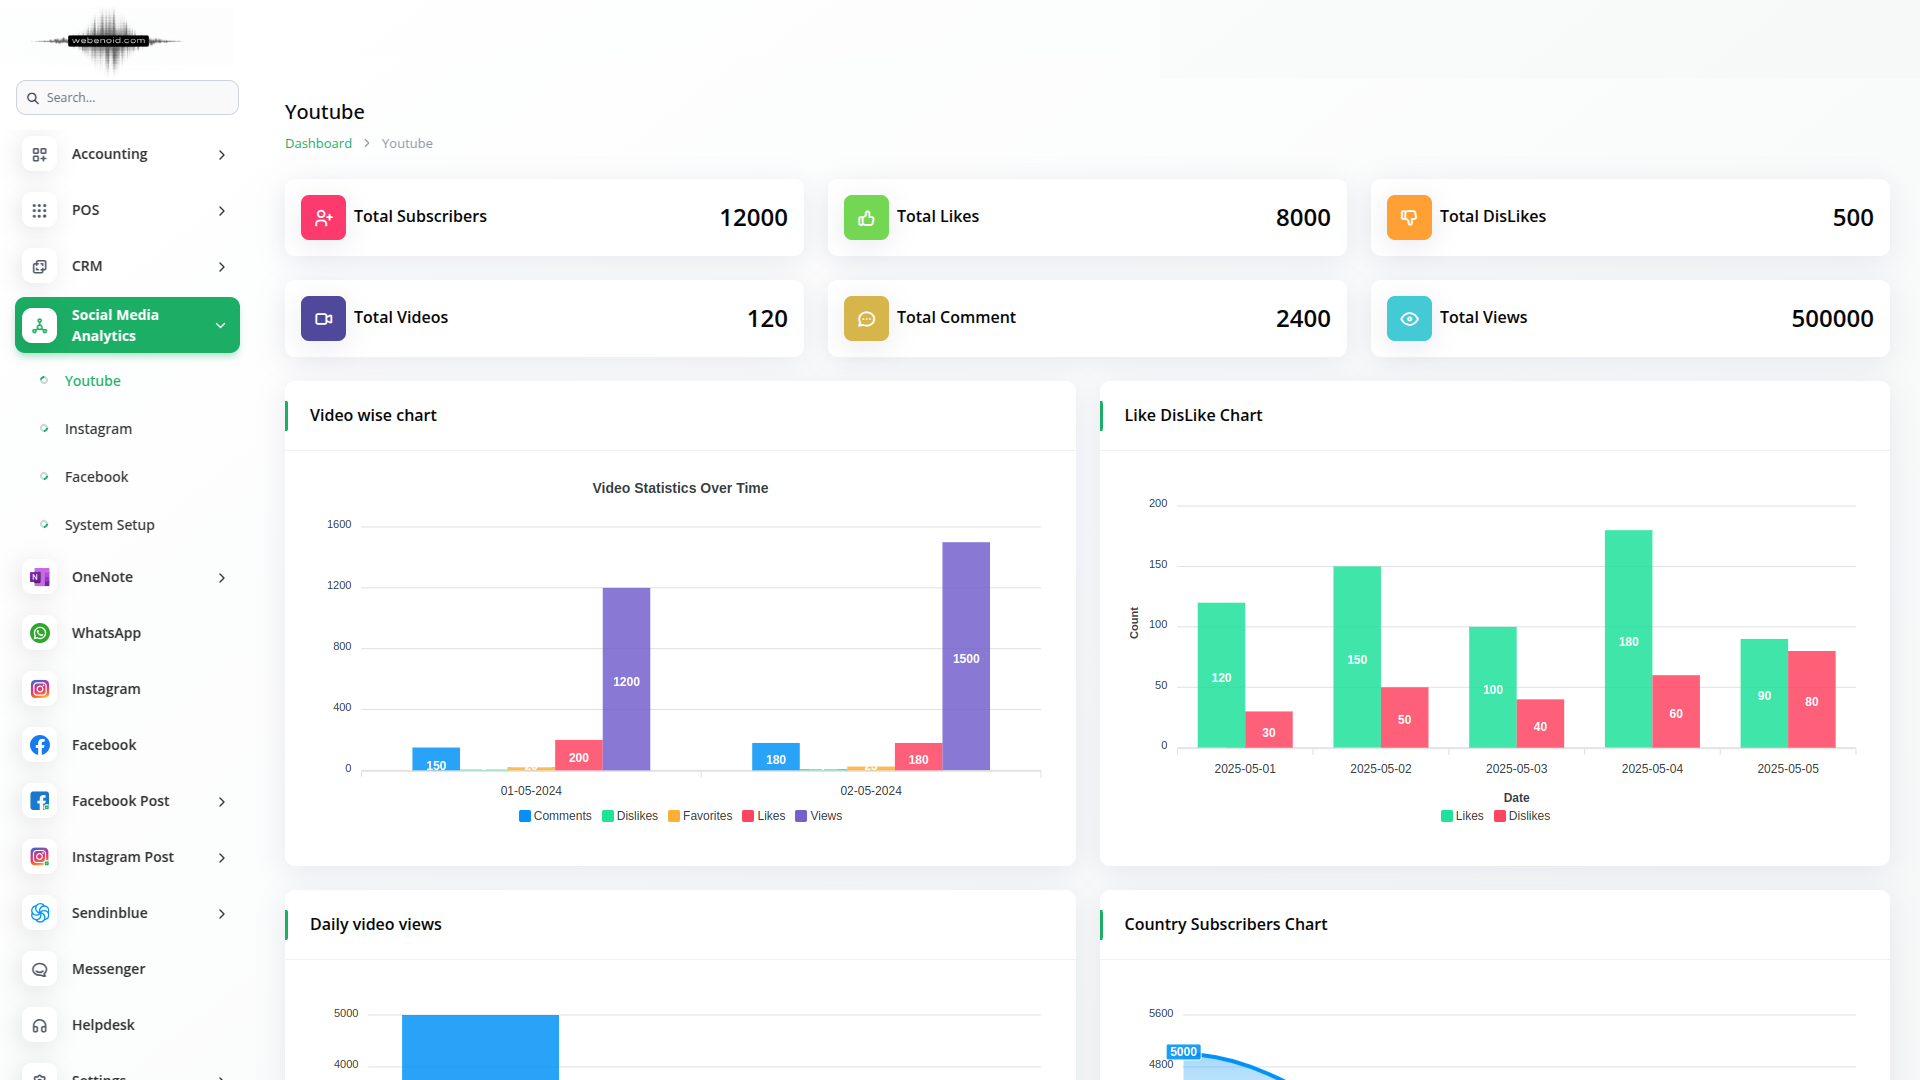Image resolution: width=1920 pixels, height=1080 pixels.
Task: Click the Total Subscribers pink icon
Action: (323, 217)
